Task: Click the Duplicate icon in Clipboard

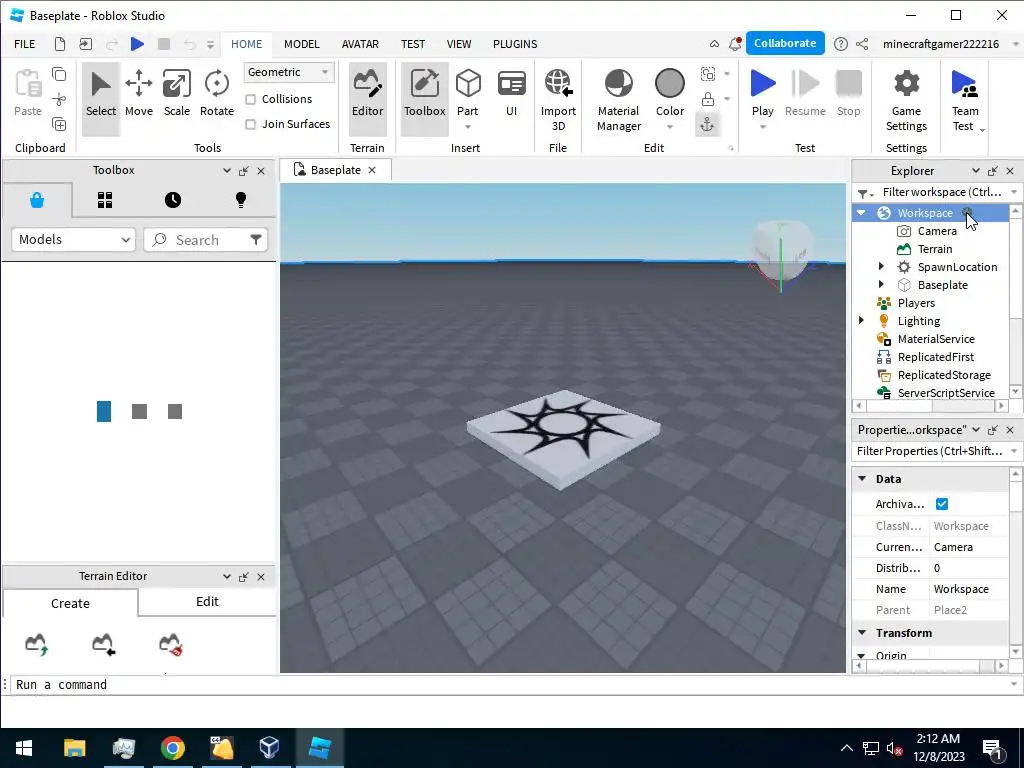Action: tap(59, 124)
